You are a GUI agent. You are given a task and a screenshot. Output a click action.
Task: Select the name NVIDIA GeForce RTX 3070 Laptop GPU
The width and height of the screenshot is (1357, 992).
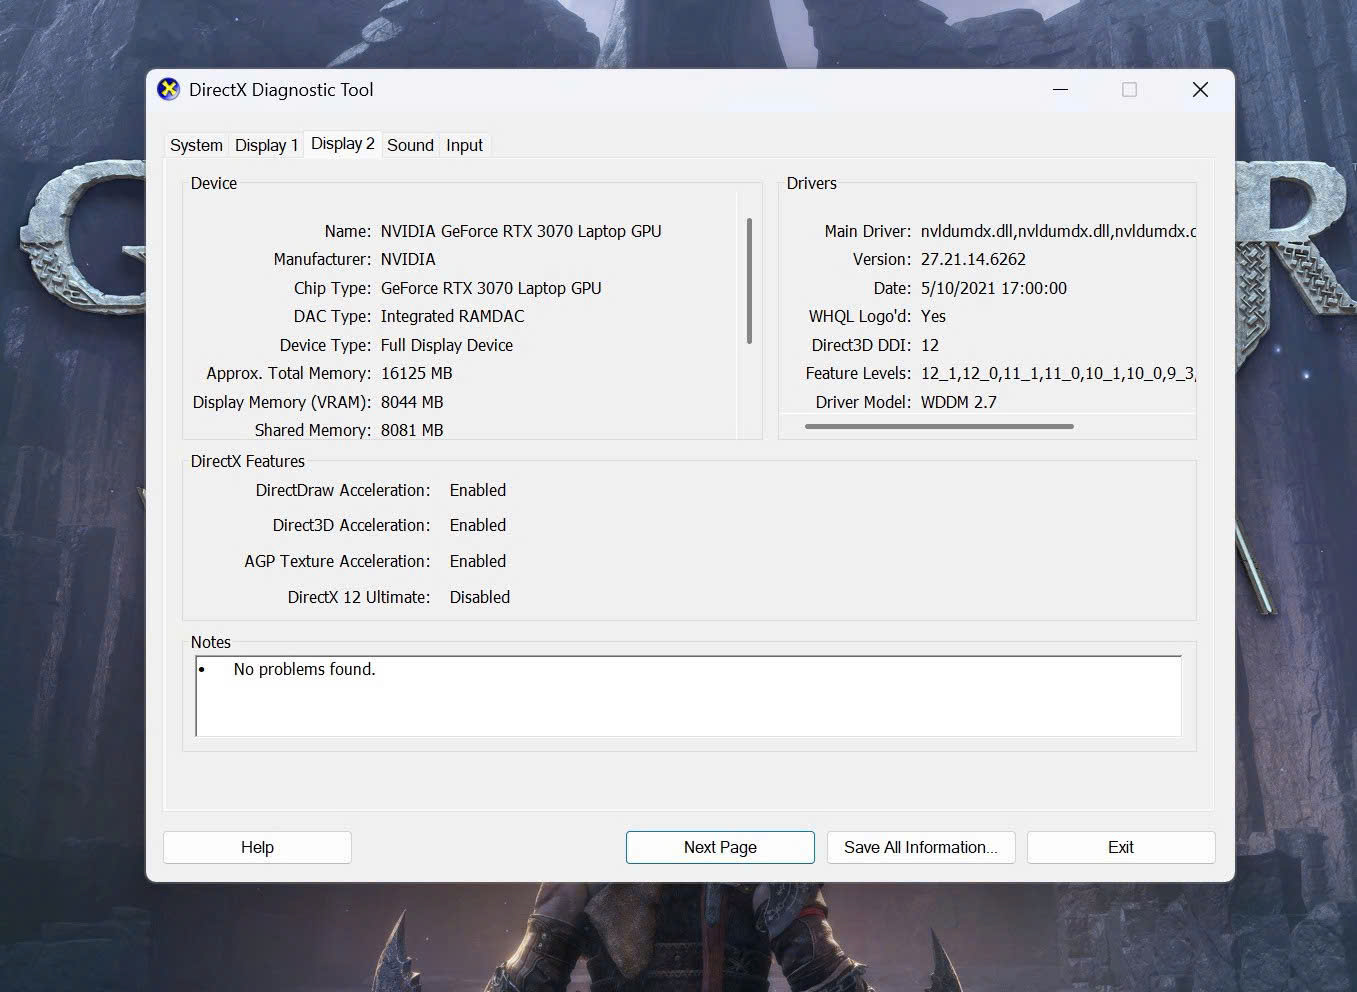point(521,231)
